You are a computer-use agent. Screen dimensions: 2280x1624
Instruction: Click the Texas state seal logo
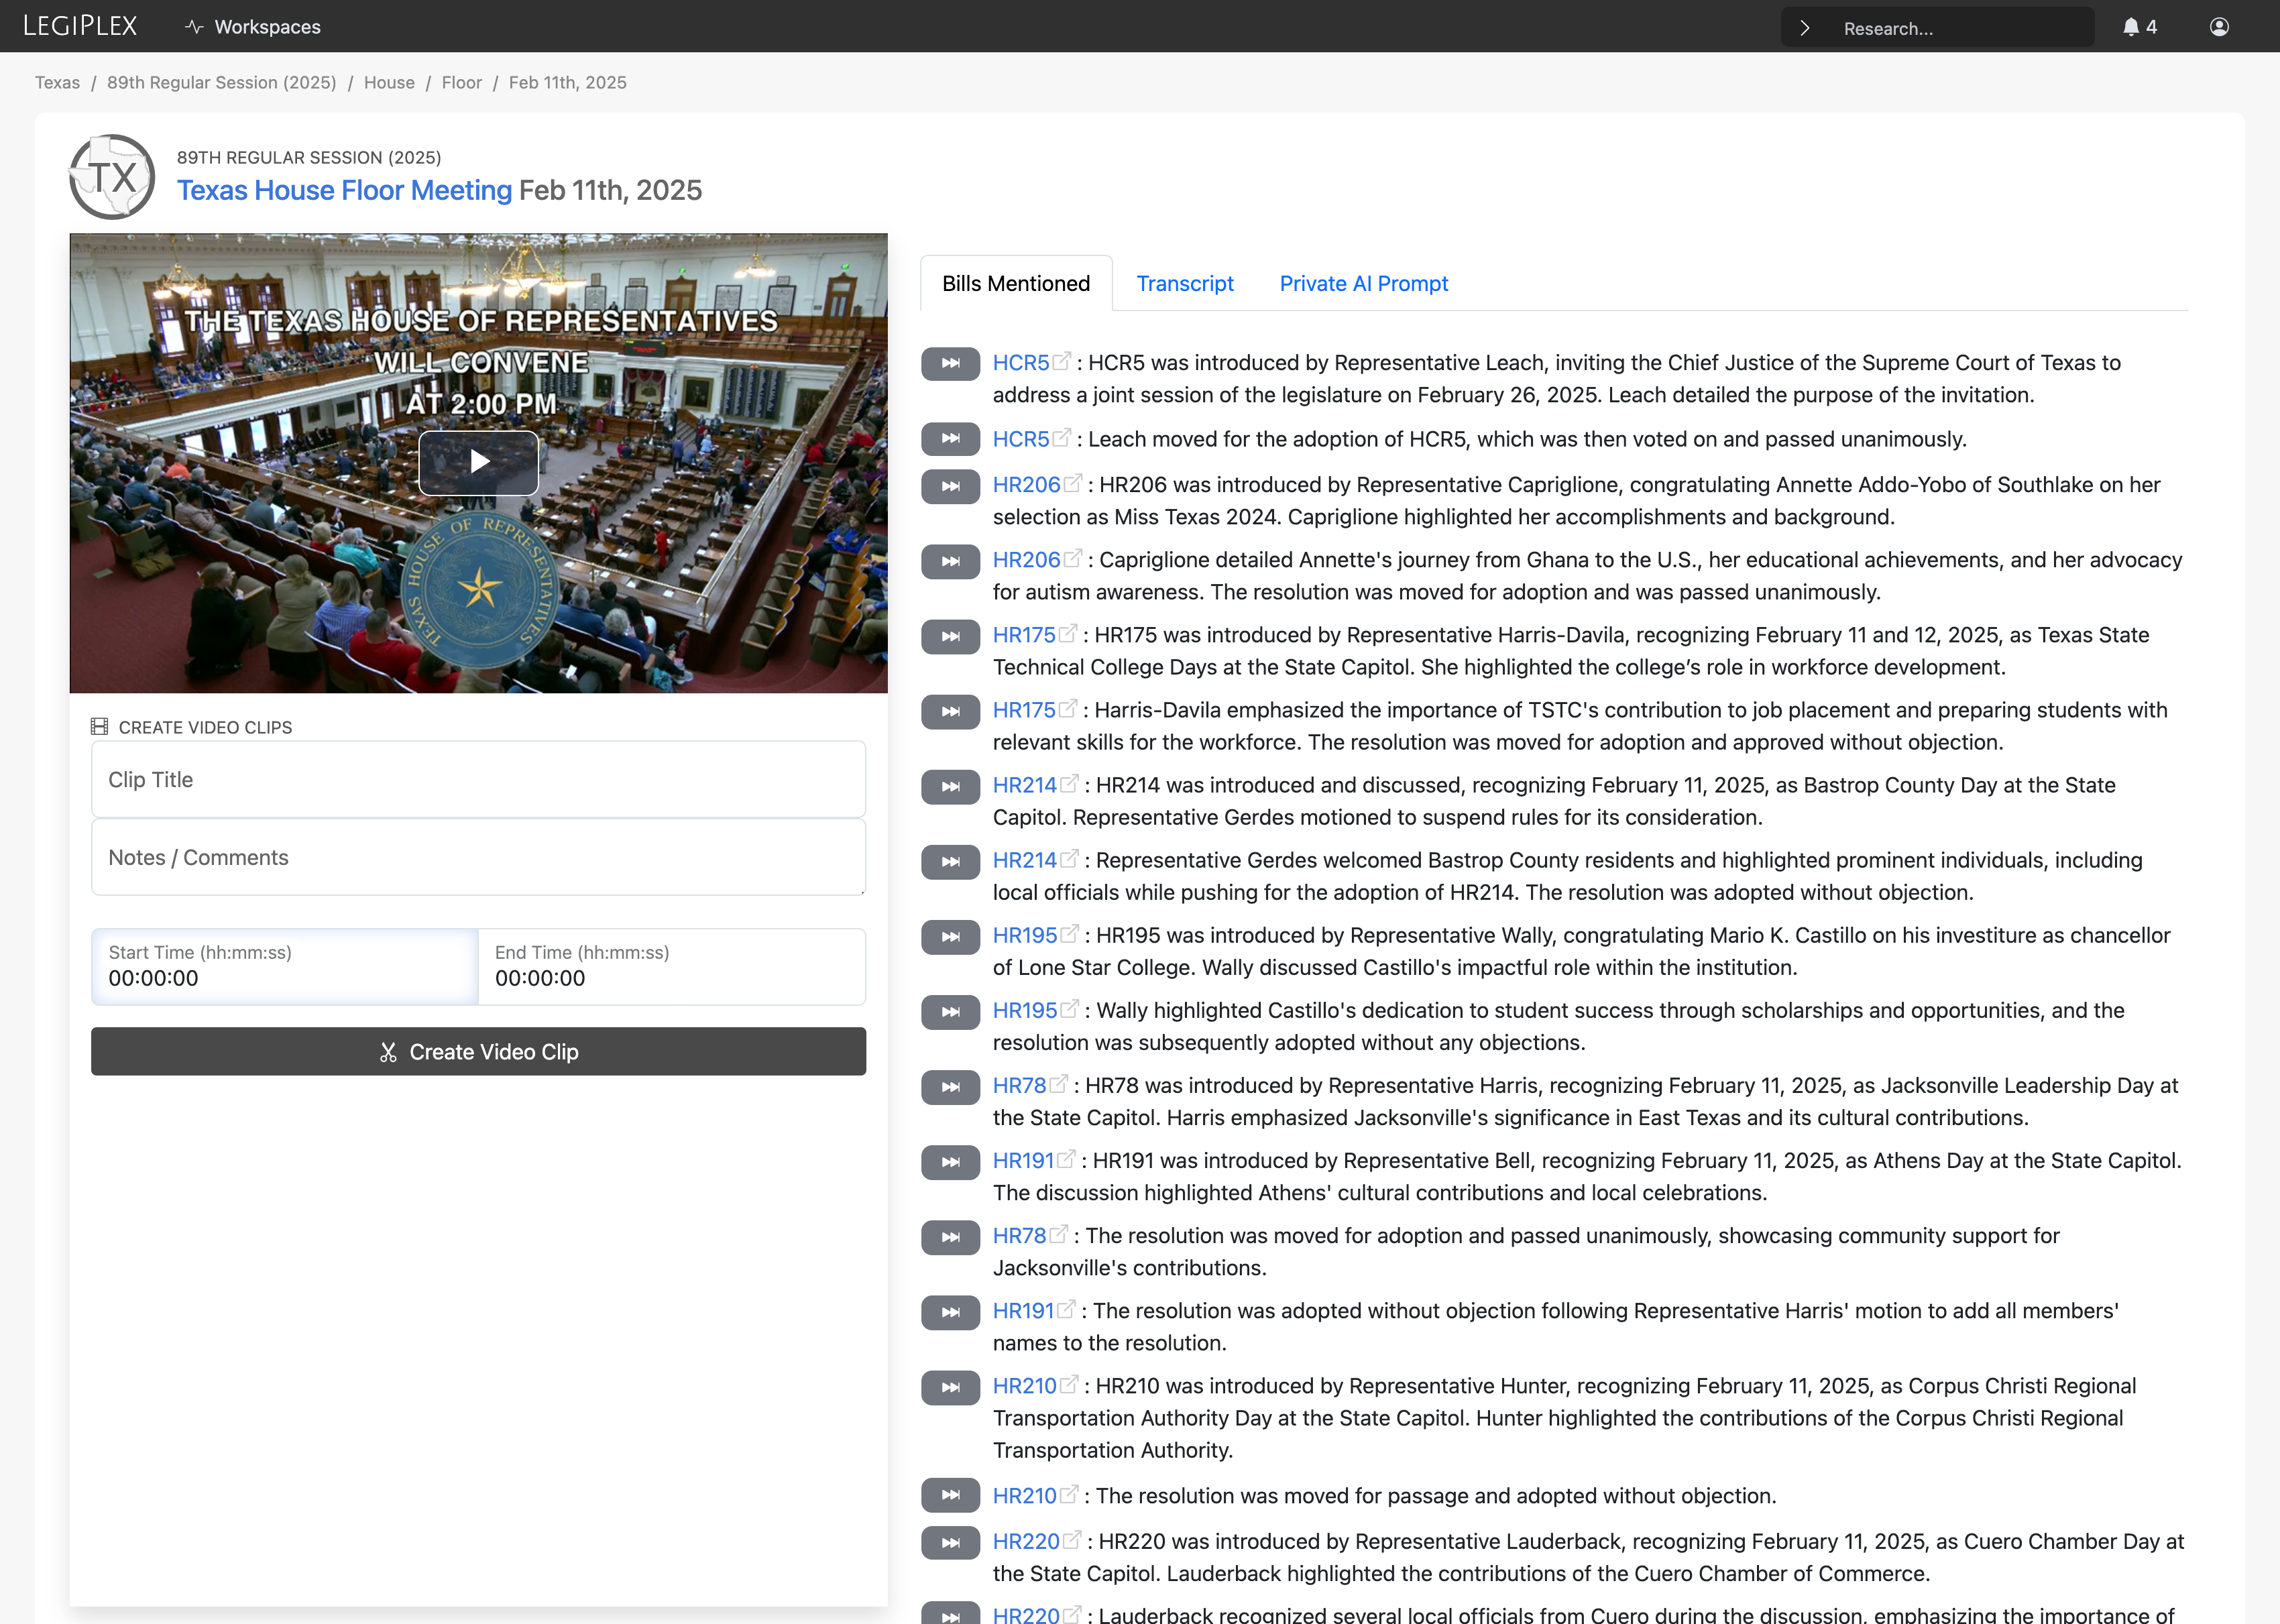click(112, 177)
